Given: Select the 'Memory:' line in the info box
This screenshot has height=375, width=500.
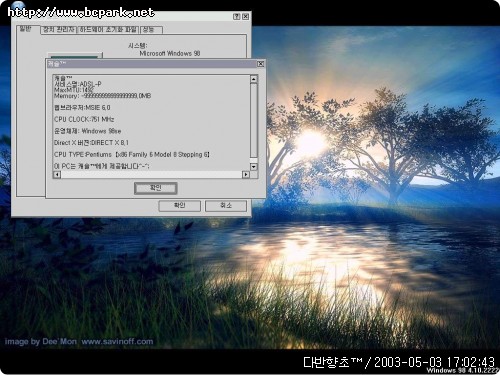Looking at the screenshot, I should 102,96.
